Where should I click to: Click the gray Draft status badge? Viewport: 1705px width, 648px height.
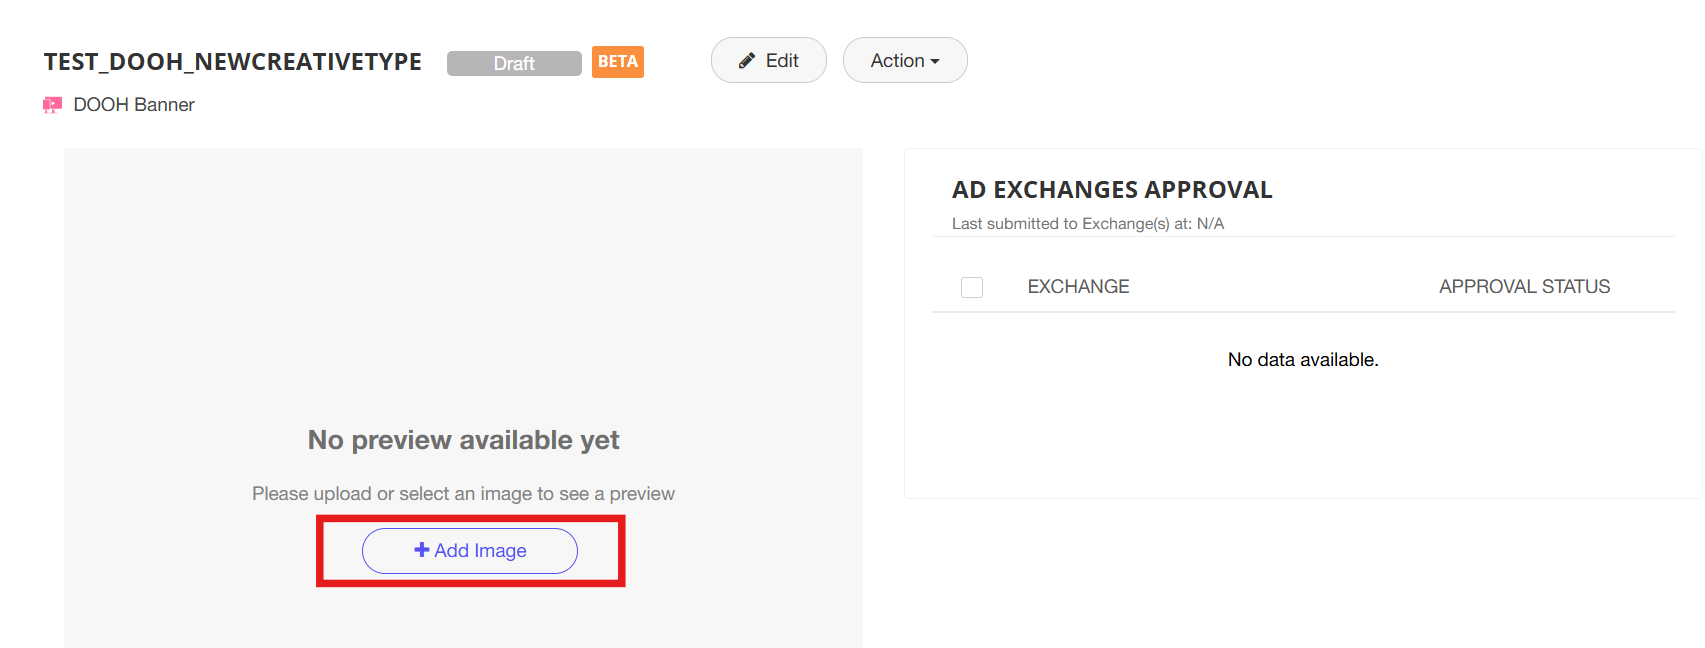514,63
